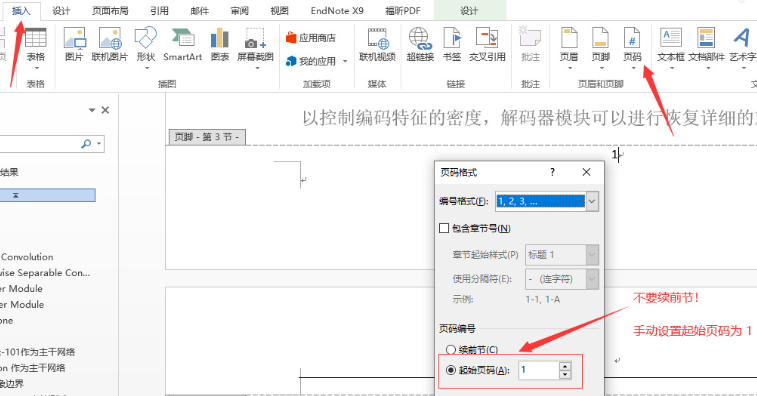
Task: Go to 'Separable Con...' heading in navigation
Action: tap(45, 273)
